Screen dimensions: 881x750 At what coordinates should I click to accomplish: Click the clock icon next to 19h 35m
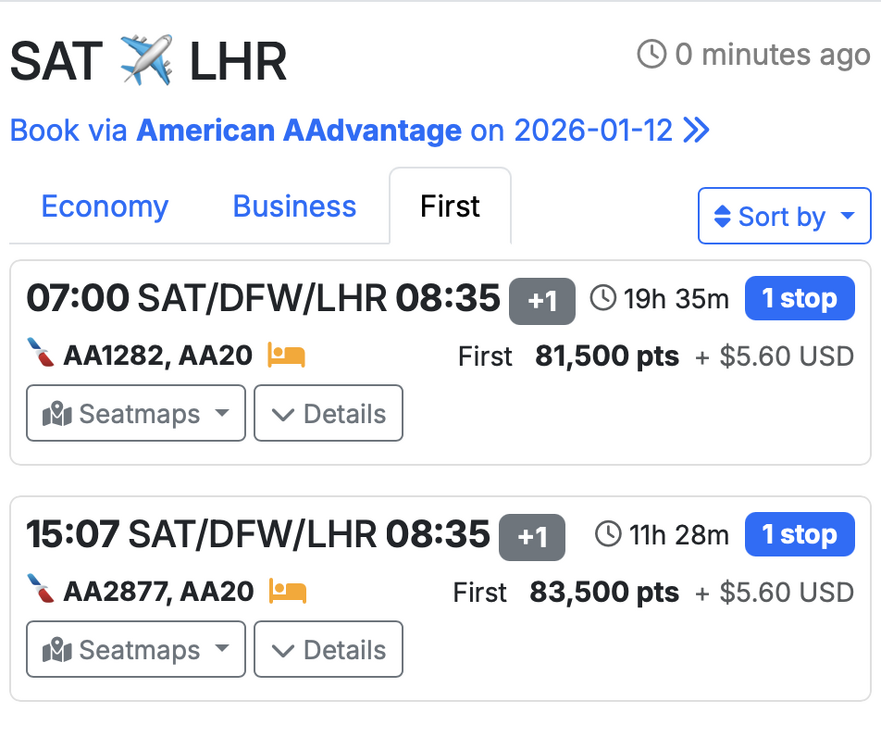(603, 298)
